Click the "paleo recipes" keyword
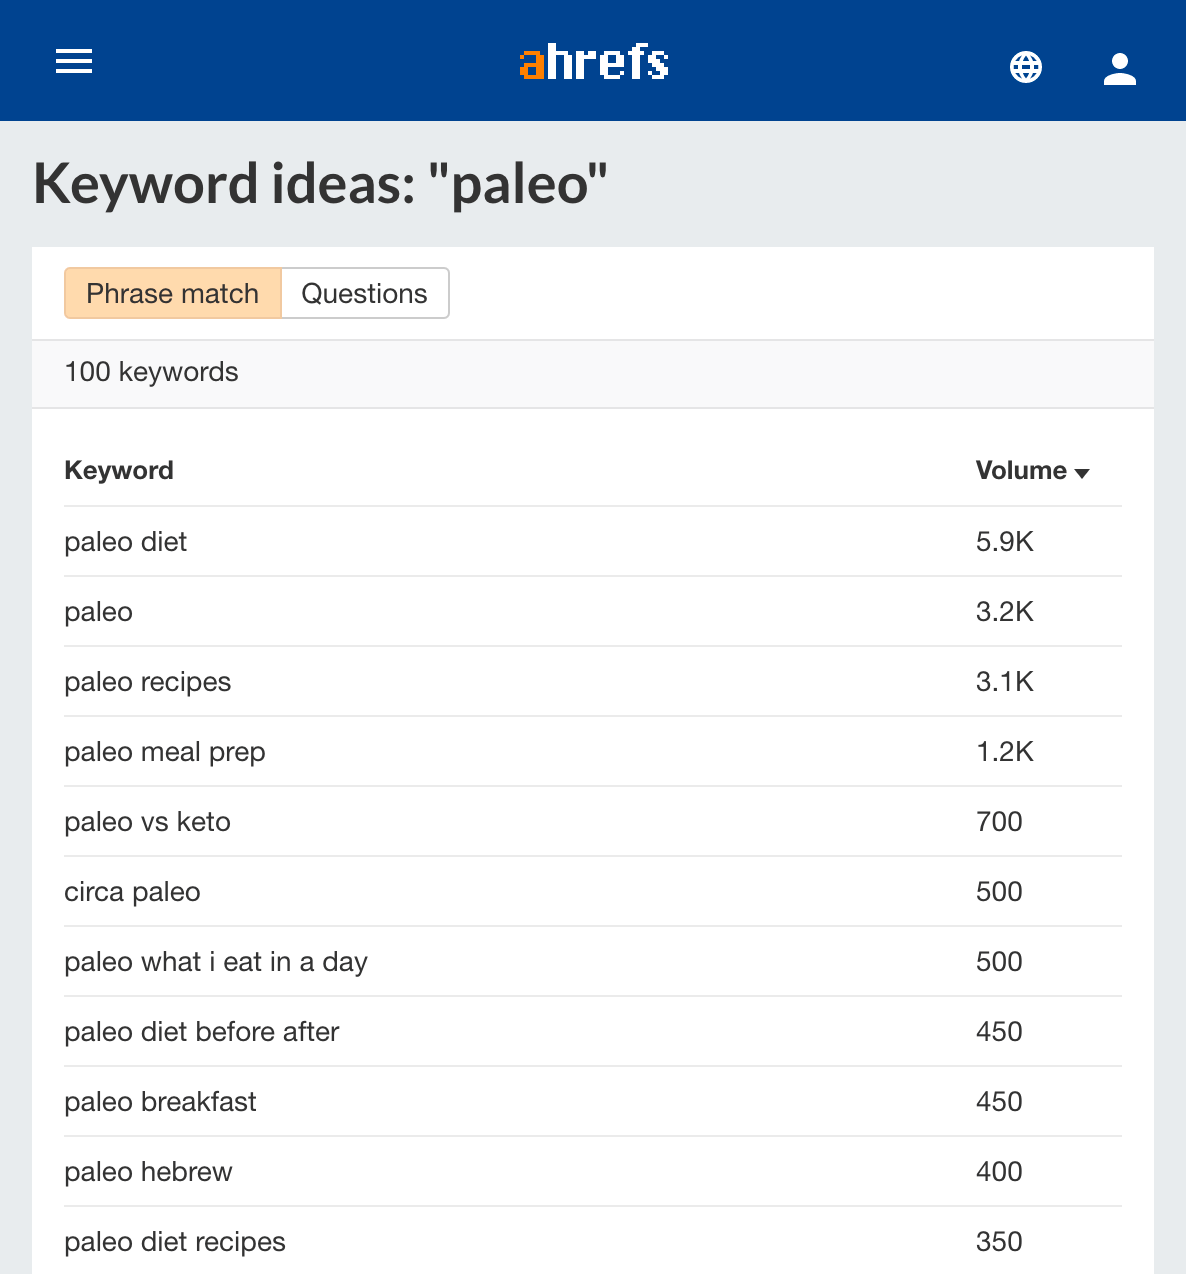The image size is (1186, 1274). (x=148, y=682)
